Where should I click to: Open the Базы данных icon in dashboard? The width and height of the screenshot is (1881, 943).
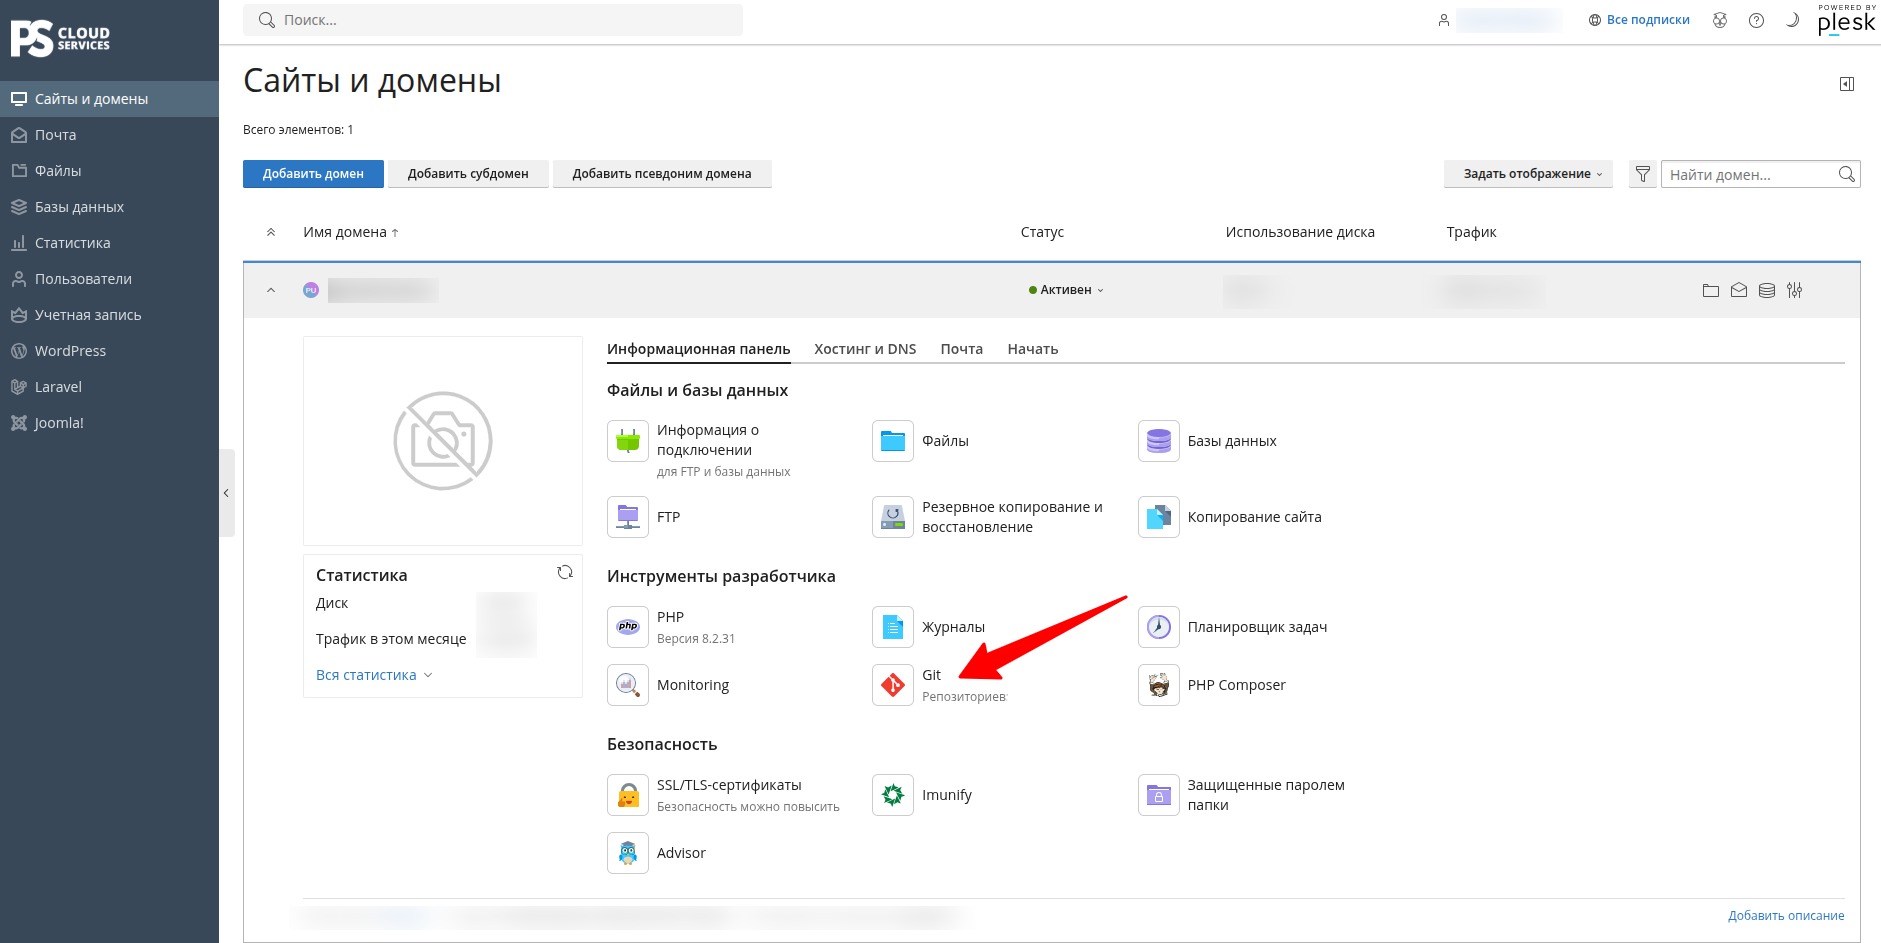tap(1158, 441)
